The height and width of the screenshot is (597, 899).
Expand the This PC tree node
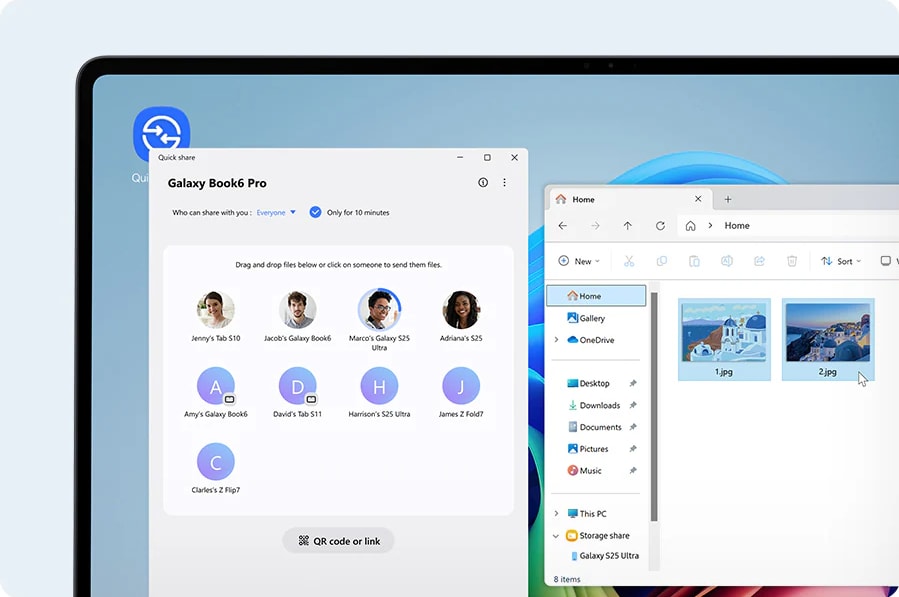(x=556, y=513)
